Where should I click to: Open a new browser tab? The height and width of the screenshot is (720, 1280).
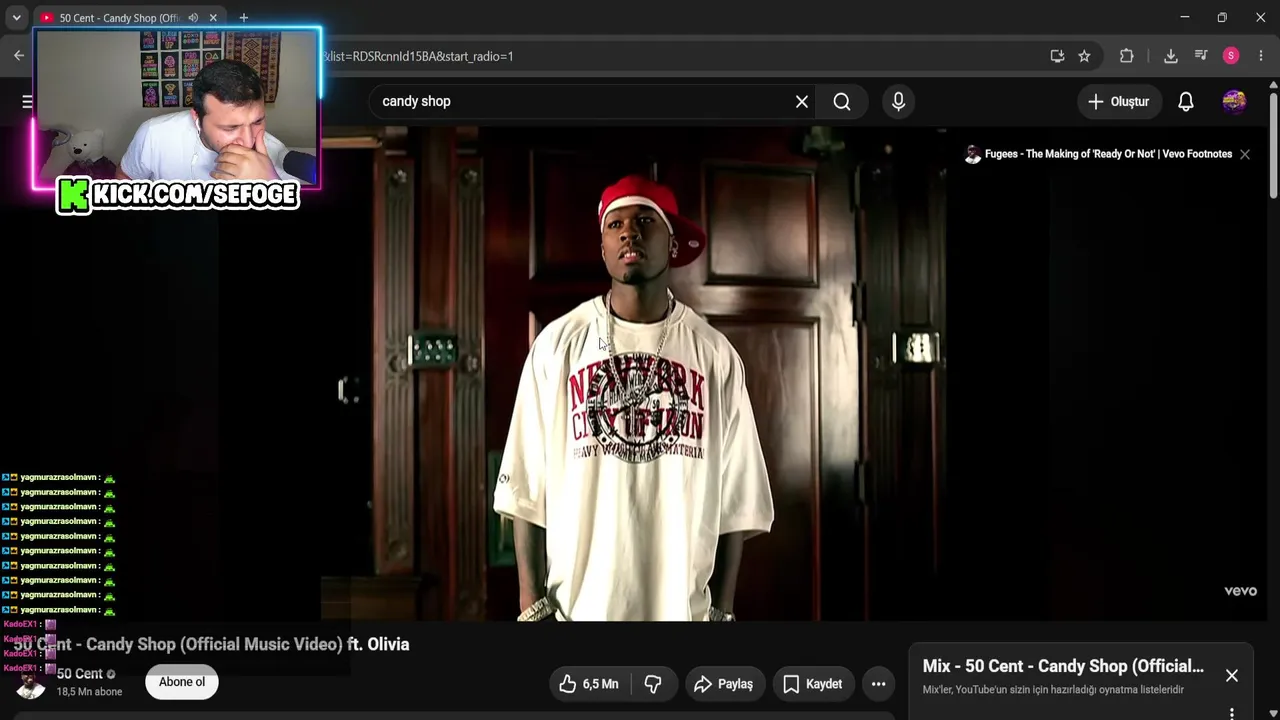click(x=243, y=18)
